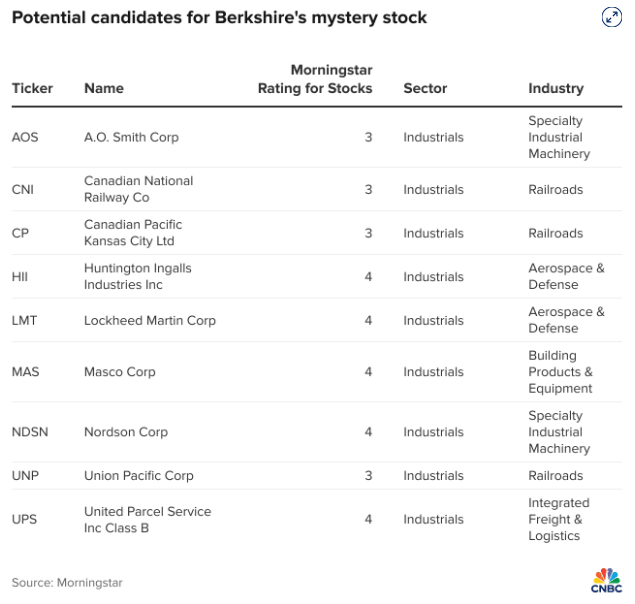Click Source: Morningstar text
Image resolution: width=635 pixels, height=604 pixels.
tap(67, 583)
